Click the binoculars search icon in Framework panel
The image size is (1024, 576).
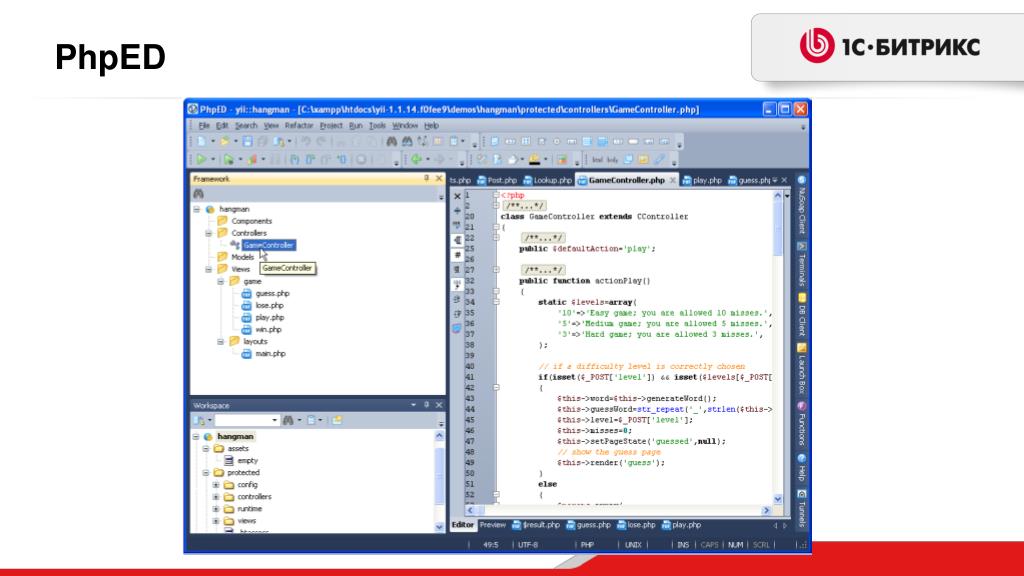click(199, 194)
